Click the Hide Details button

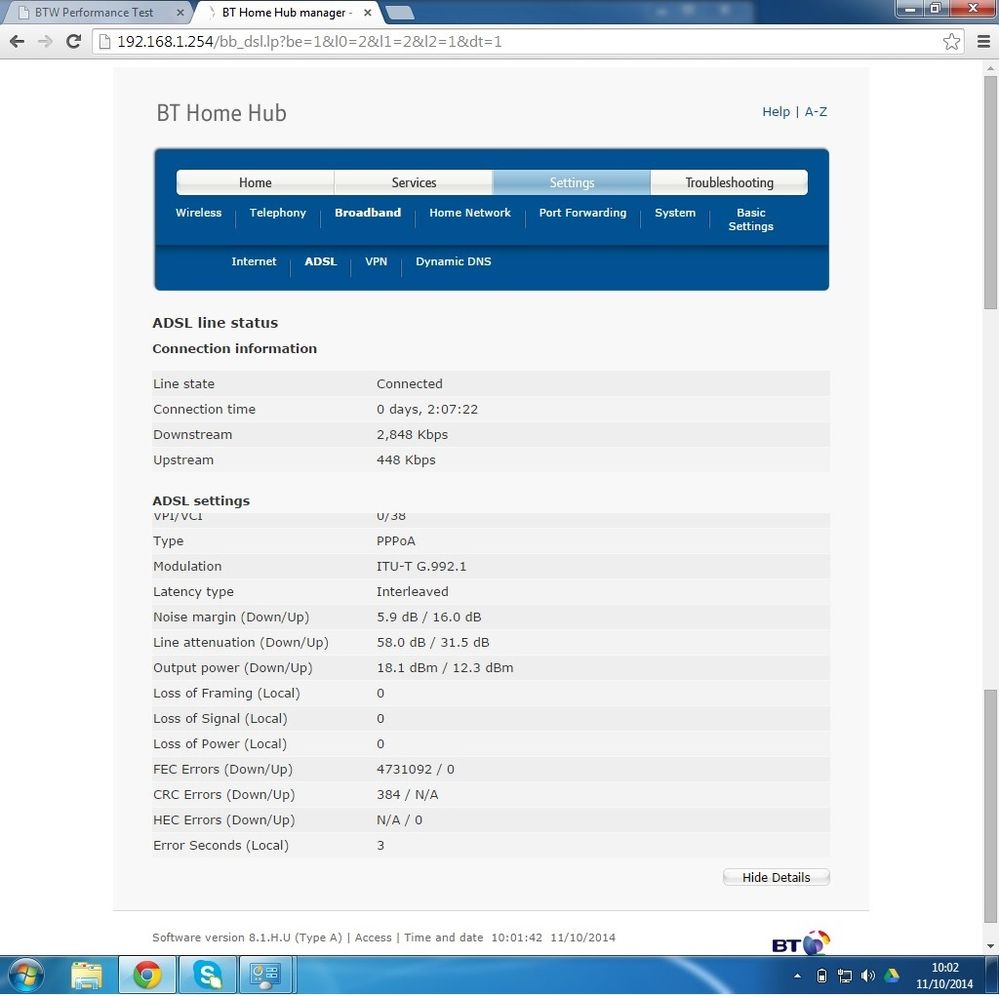click(776, 877)
